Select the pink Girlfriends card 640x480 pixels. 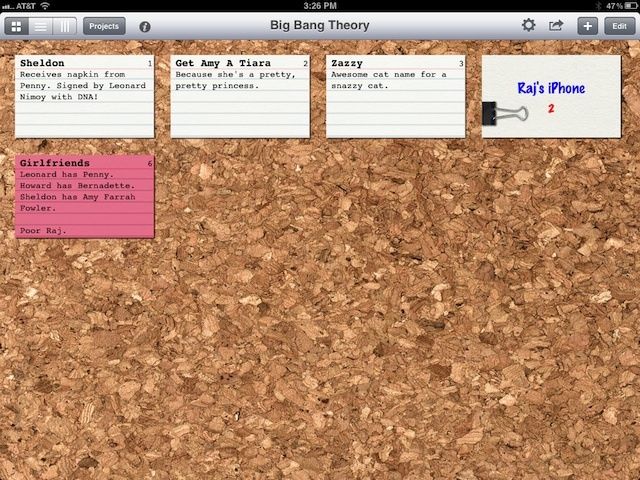click(85, 196)
